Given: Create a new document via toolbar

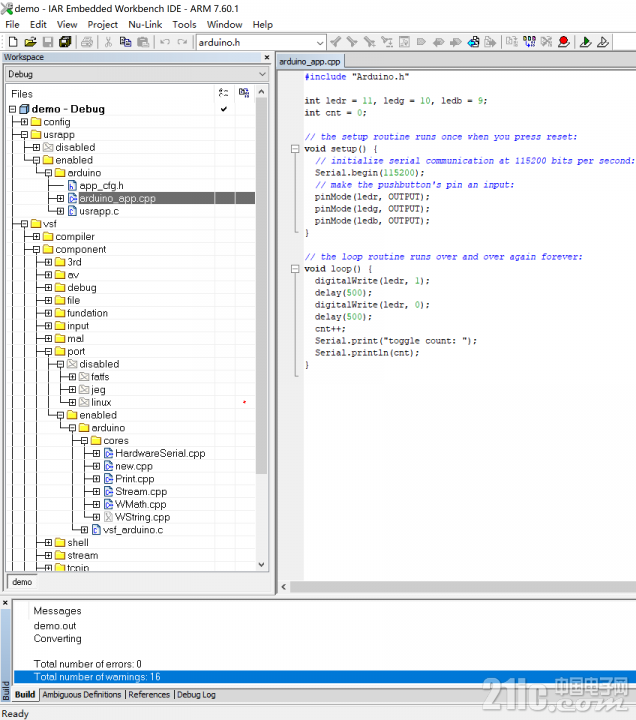Looking at the screenshot, I should (13, 42).
